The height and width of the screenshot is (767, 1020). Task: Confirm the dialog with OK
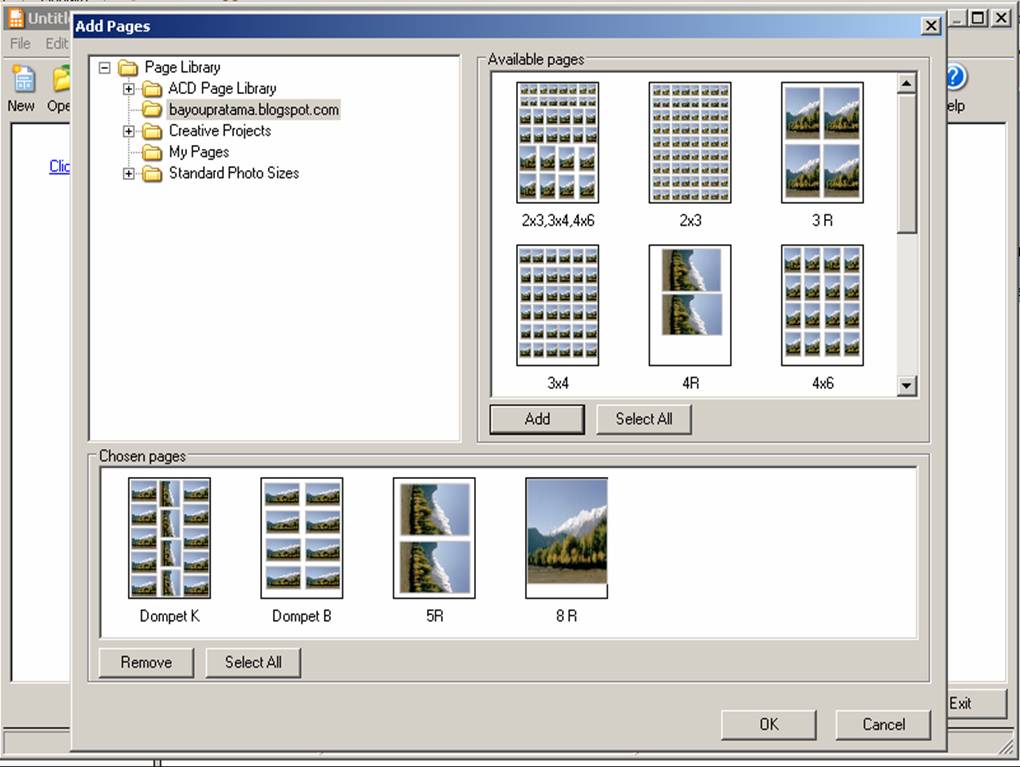(768, 724)
